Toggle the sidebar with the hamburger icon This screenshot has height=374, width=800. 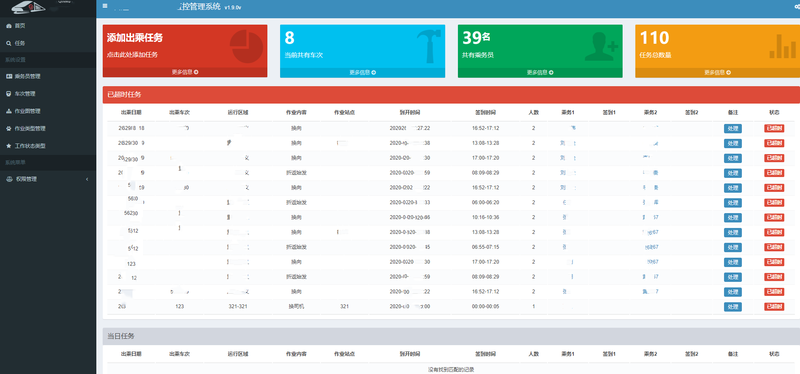point(105,6)
